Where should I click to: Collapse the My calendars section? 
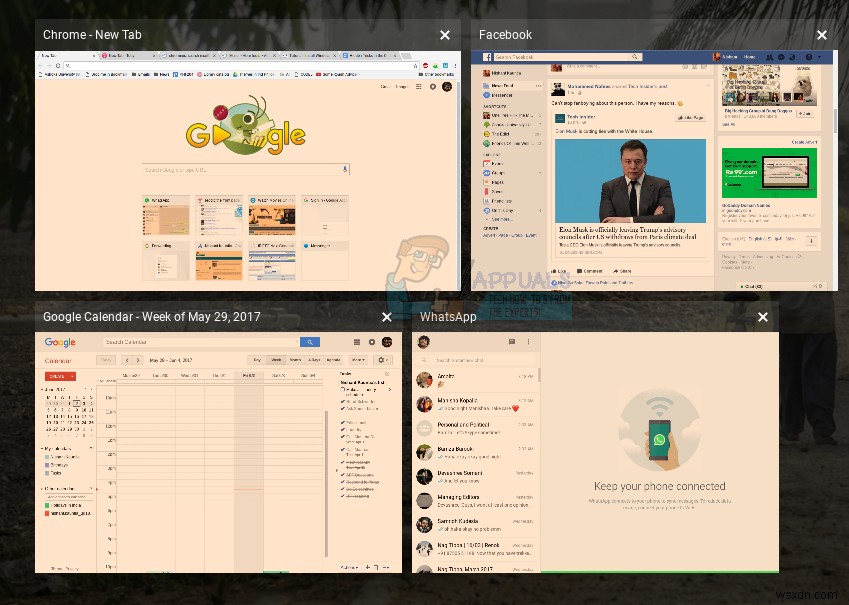tap(42, 447)
